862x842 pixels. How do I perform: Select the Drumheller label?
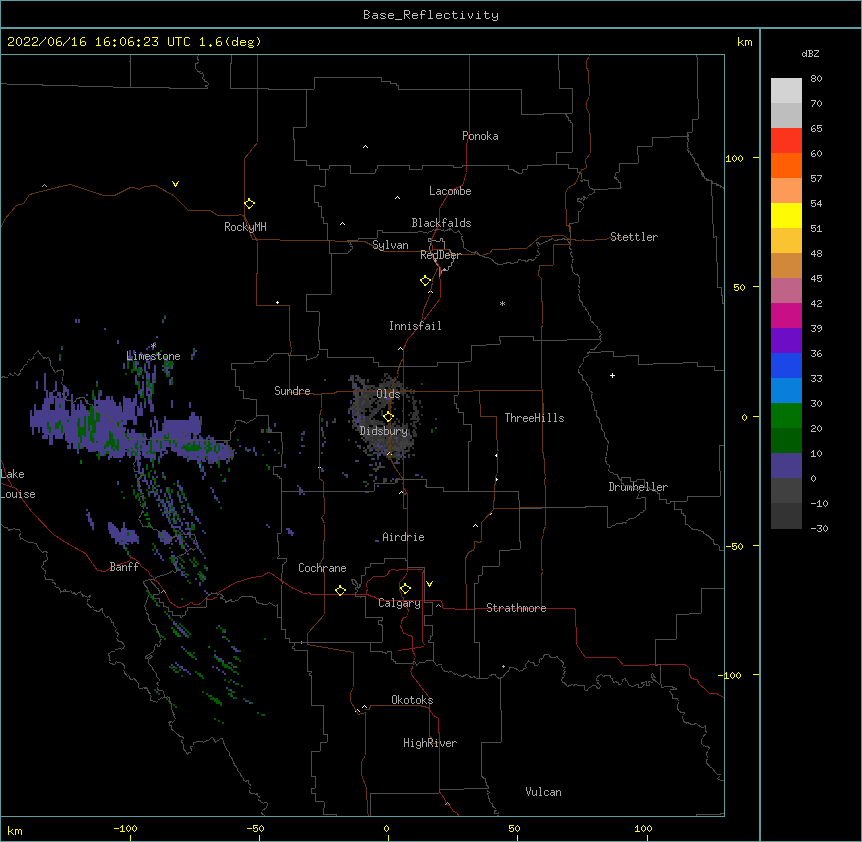(638, 487)
